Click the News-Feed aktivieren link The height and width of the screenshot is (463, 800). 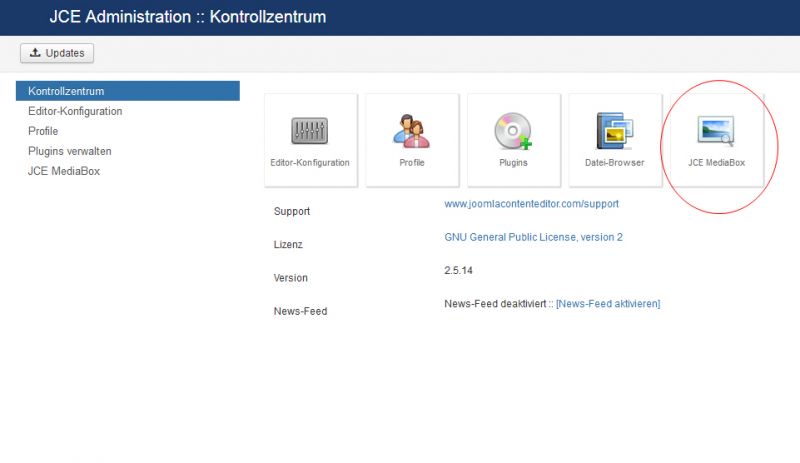point(608,304)
